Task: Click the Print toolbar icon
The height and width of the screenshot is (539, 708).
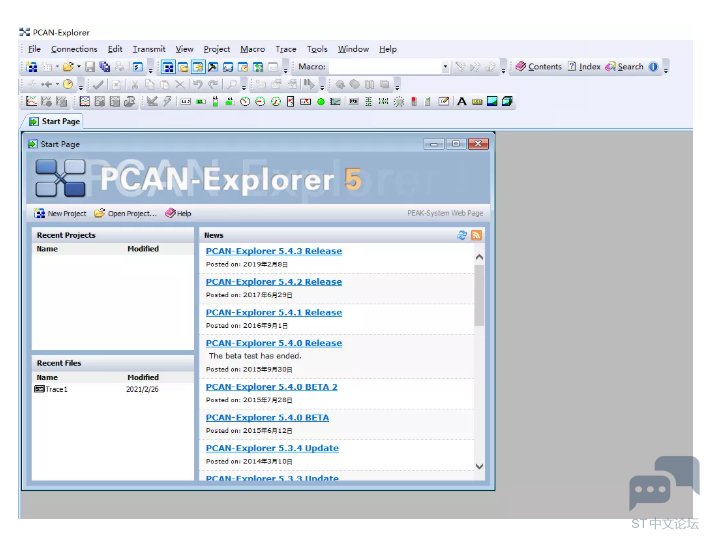Action: (x=119, y=67)
